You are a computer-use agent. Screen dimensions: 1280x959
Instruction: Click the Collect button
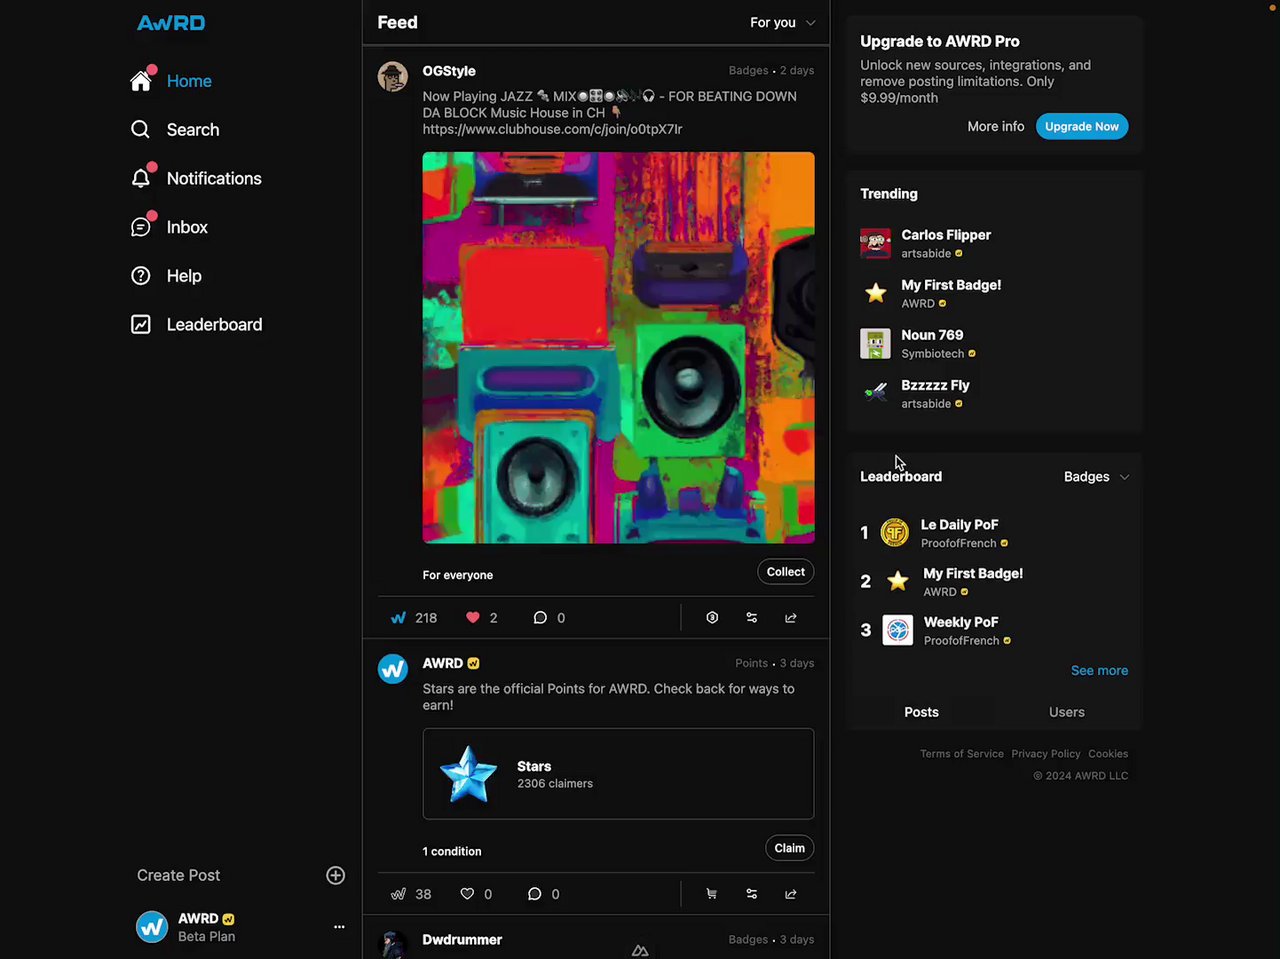[x=786, y=572]
